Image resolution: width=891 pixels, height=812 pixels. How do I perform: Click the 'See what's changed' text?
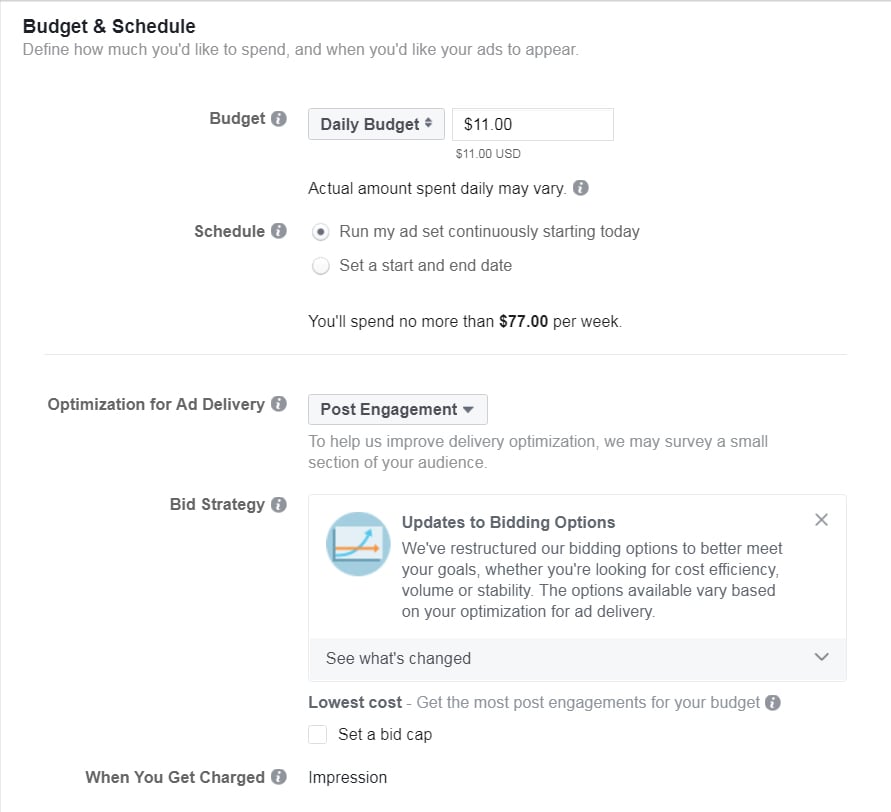click(398, 659)
